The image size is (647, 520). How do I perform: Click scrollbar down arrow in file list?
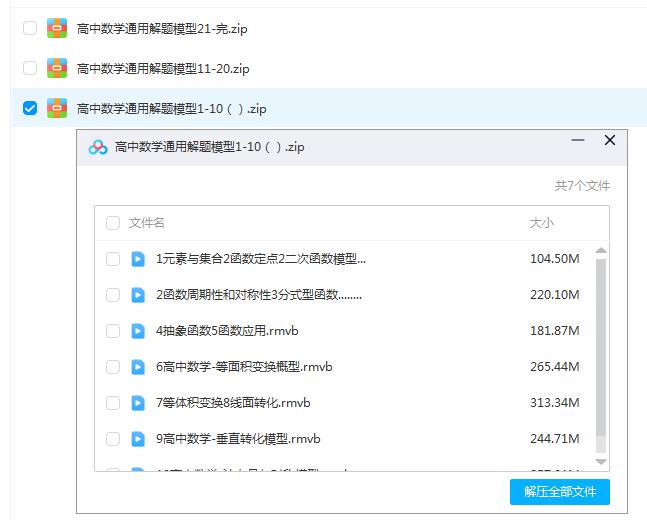[x=600, y=461]
